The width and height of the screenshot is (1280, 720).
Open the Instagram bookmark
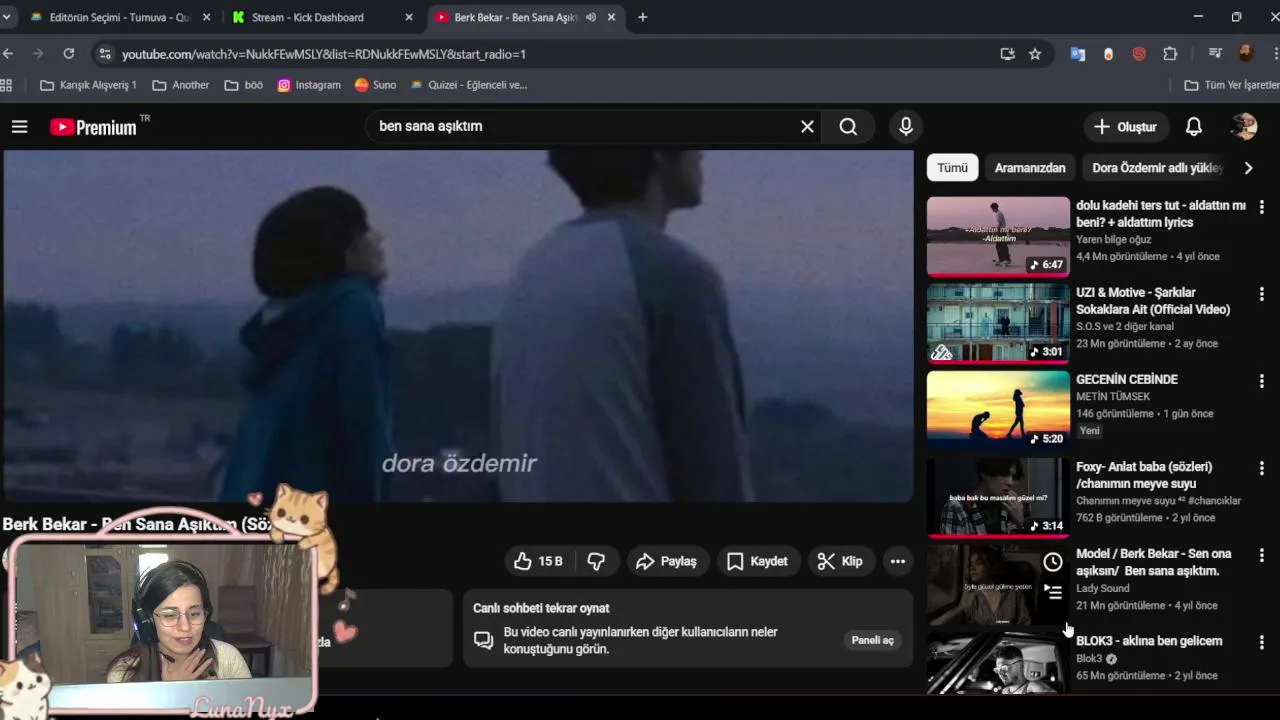309,85
